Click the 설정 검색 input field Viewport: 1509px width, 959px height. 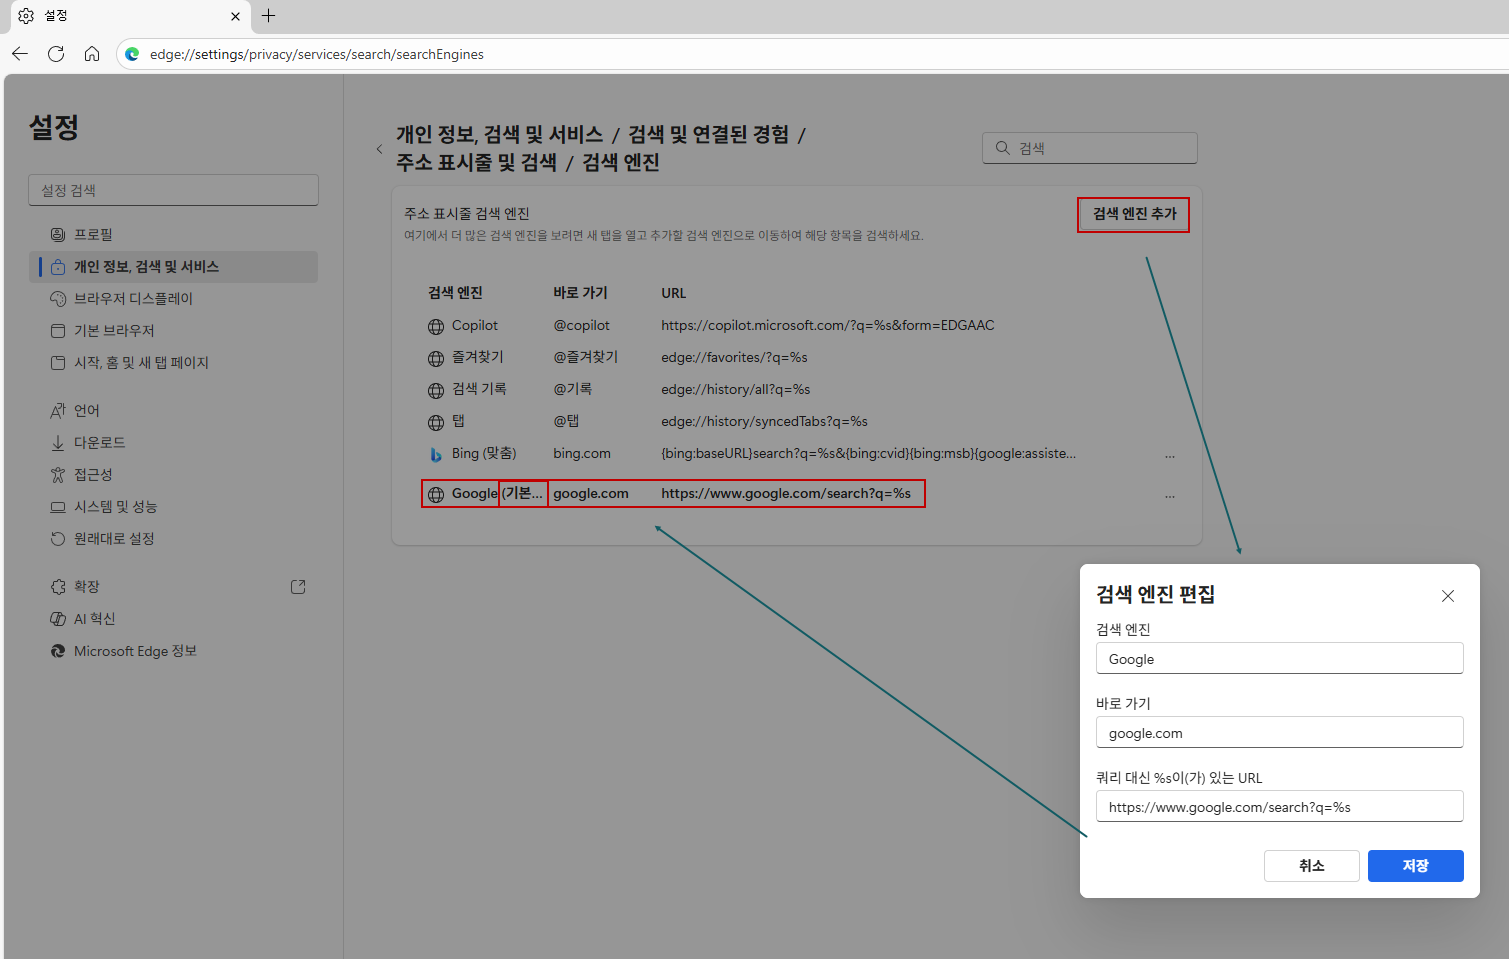(173, 190)
